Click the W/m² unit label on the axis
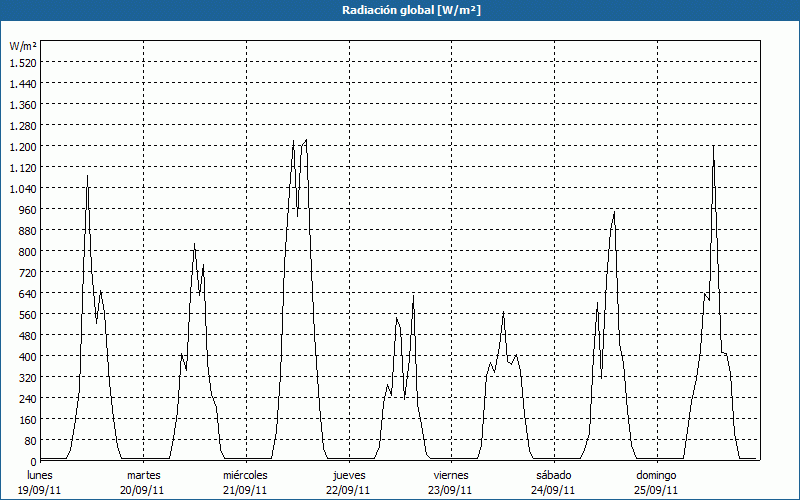The image size is (800, 500). pos(23,46)
